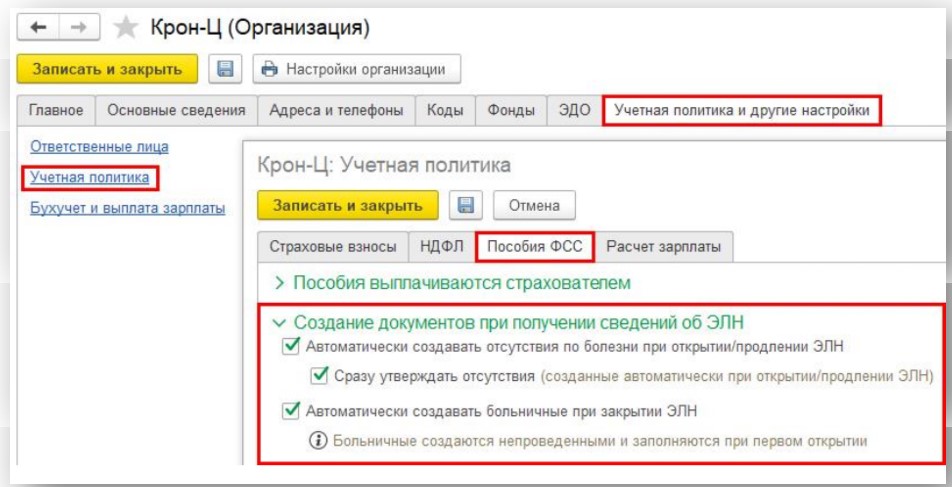The image size is (952, 487).
Task: Switch to the Страховые взносы tab
Action: [332, 246]
